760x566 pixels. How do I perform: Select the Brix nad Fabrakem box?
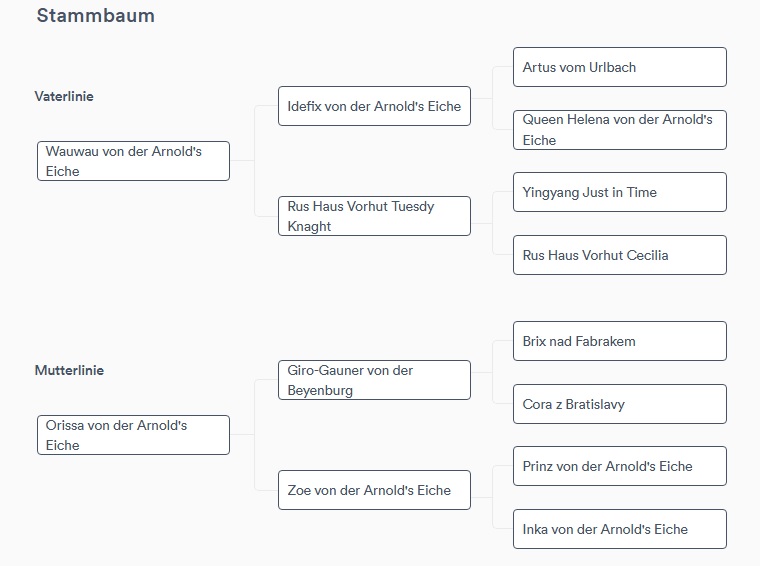[x=620, y=341]
